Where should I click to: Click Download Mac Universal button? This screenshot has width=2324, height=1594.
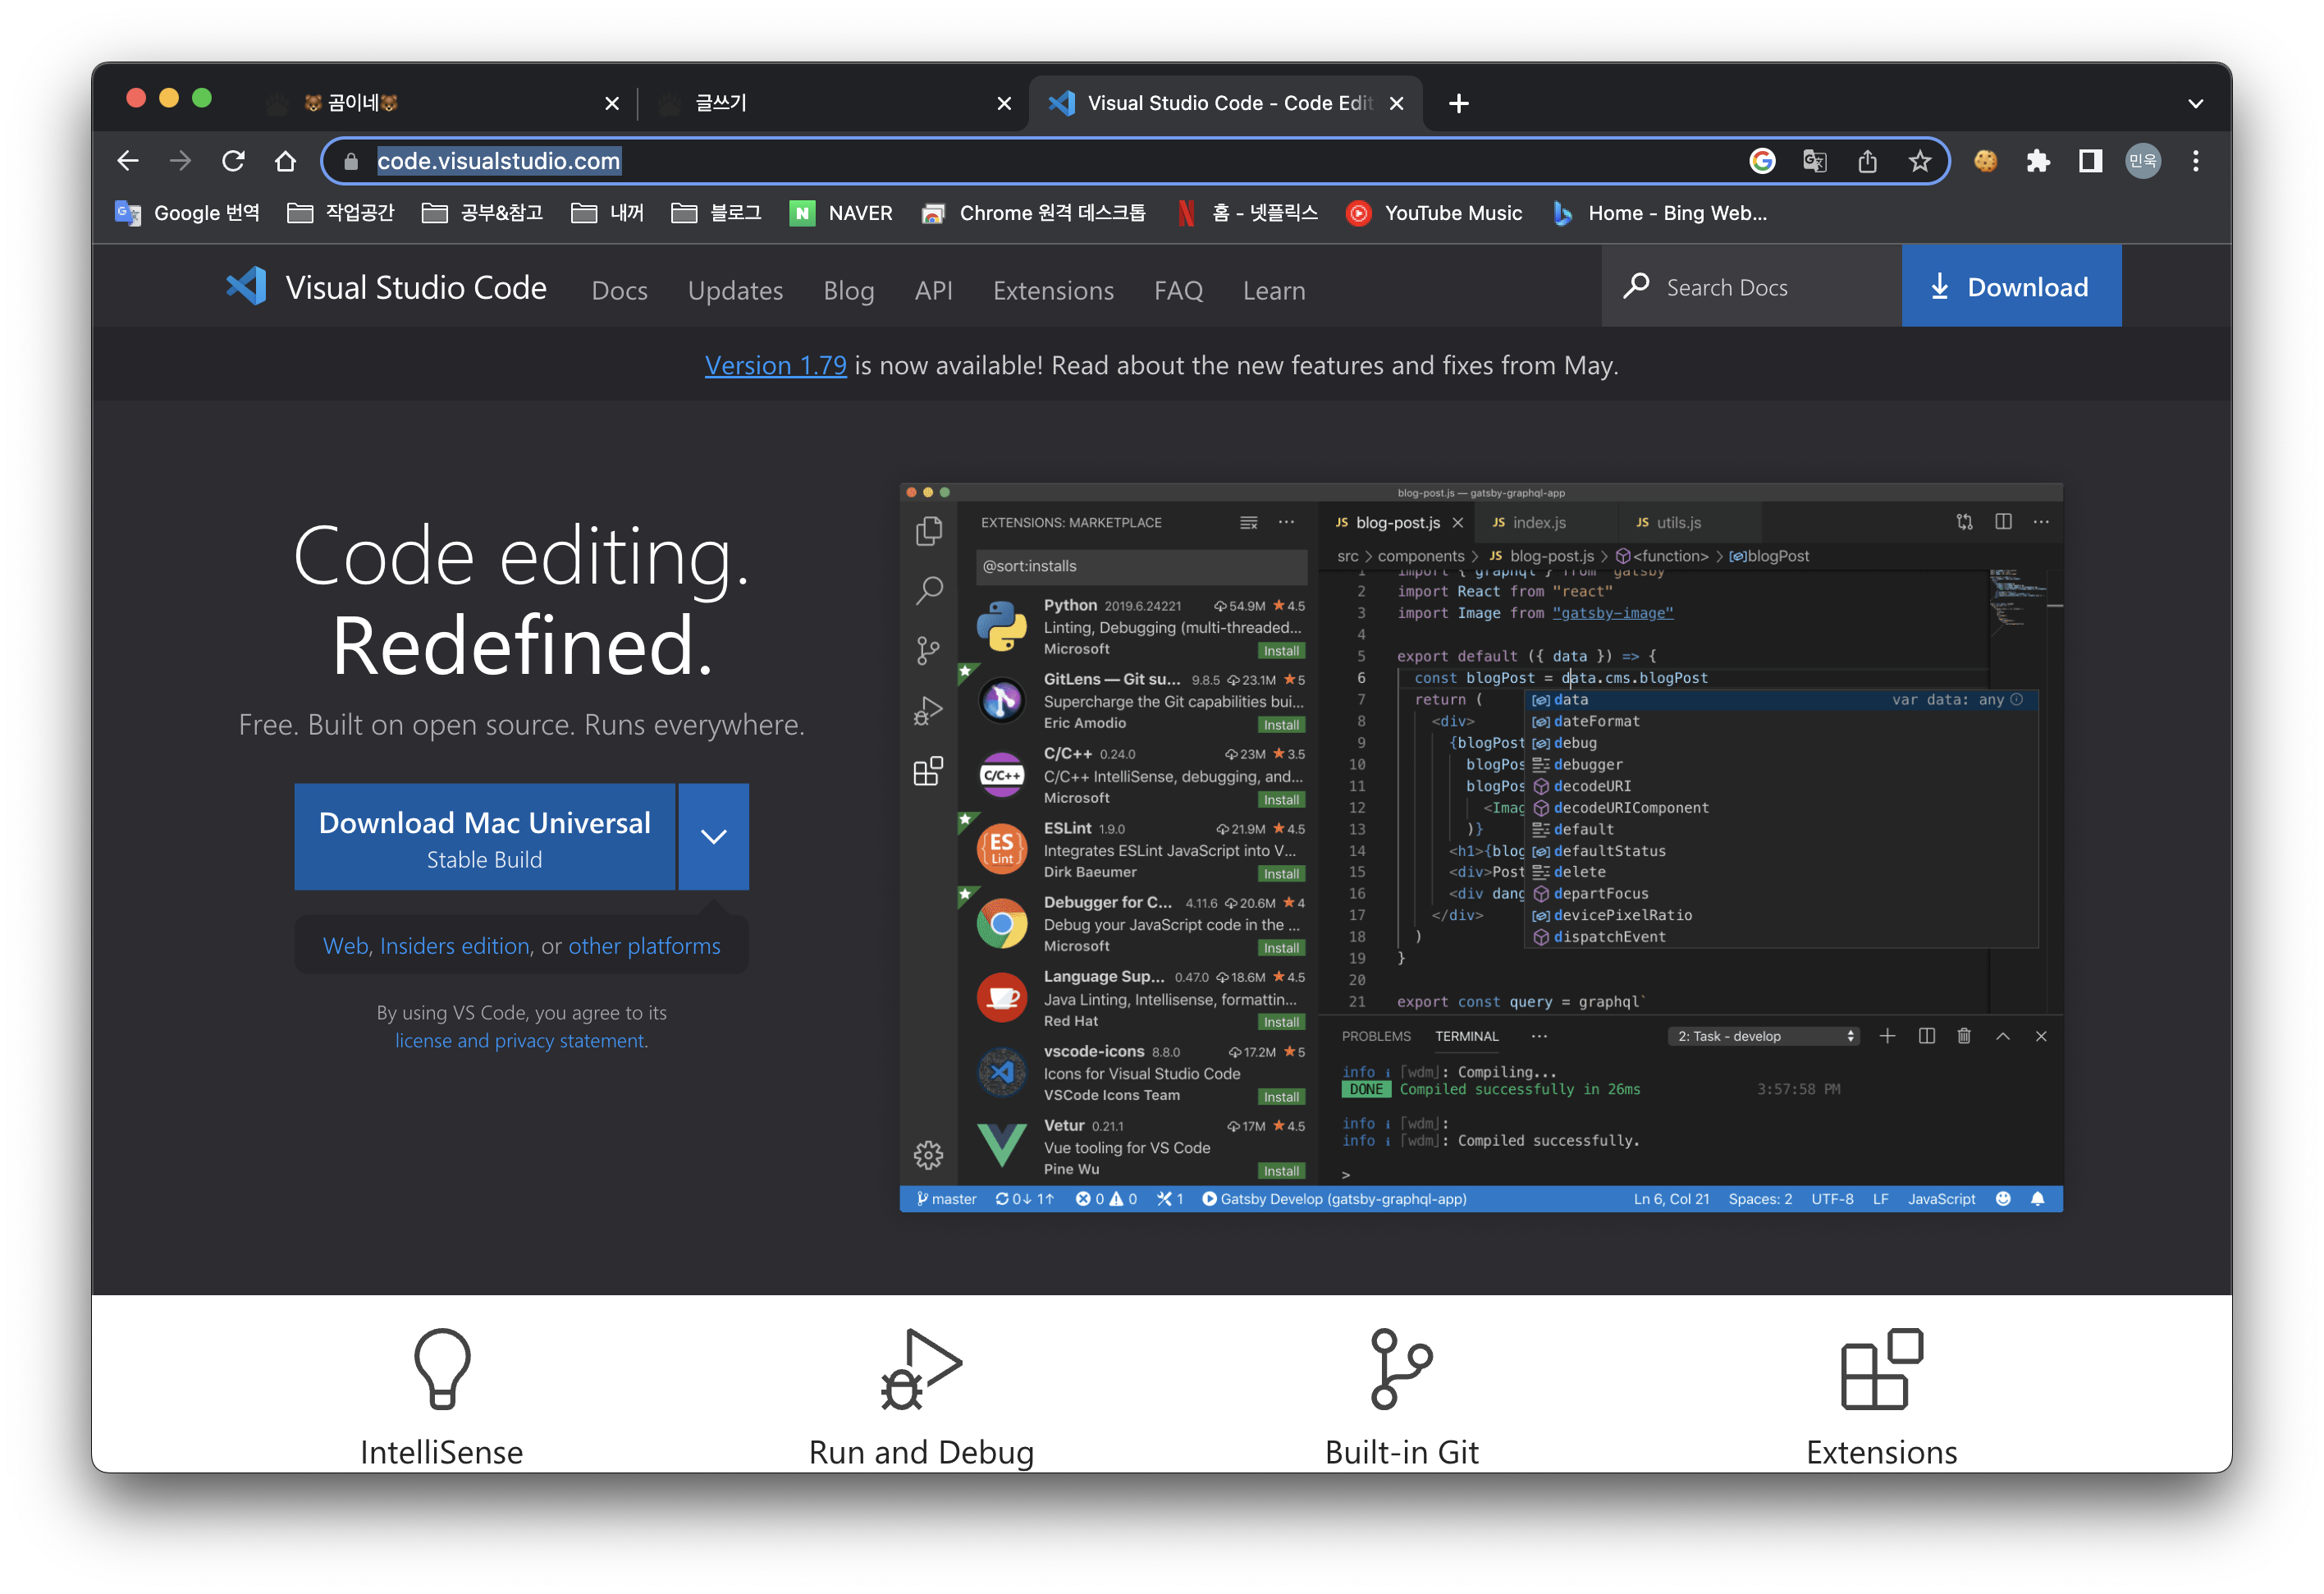pyautogui.click(x=485, y=837)
